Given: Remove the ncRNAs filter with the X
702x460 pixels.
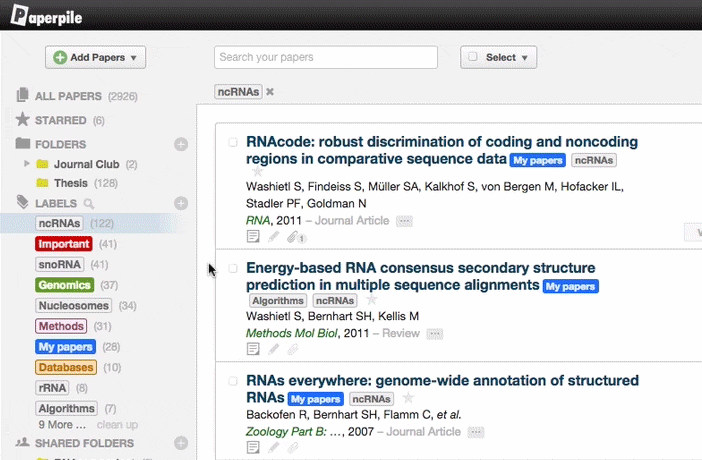Looking at the screenshot, I should (270, 92).
